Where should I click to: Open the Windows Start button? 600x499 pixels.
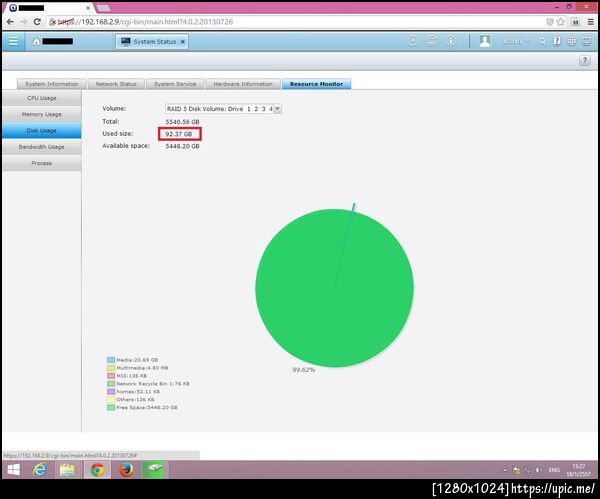[14, 470]
